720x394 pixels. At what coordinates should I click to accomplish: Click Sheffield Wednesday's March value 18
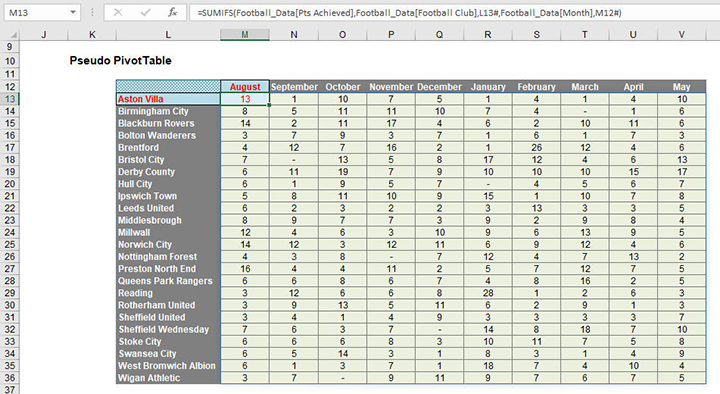click(x=585, y=330)
